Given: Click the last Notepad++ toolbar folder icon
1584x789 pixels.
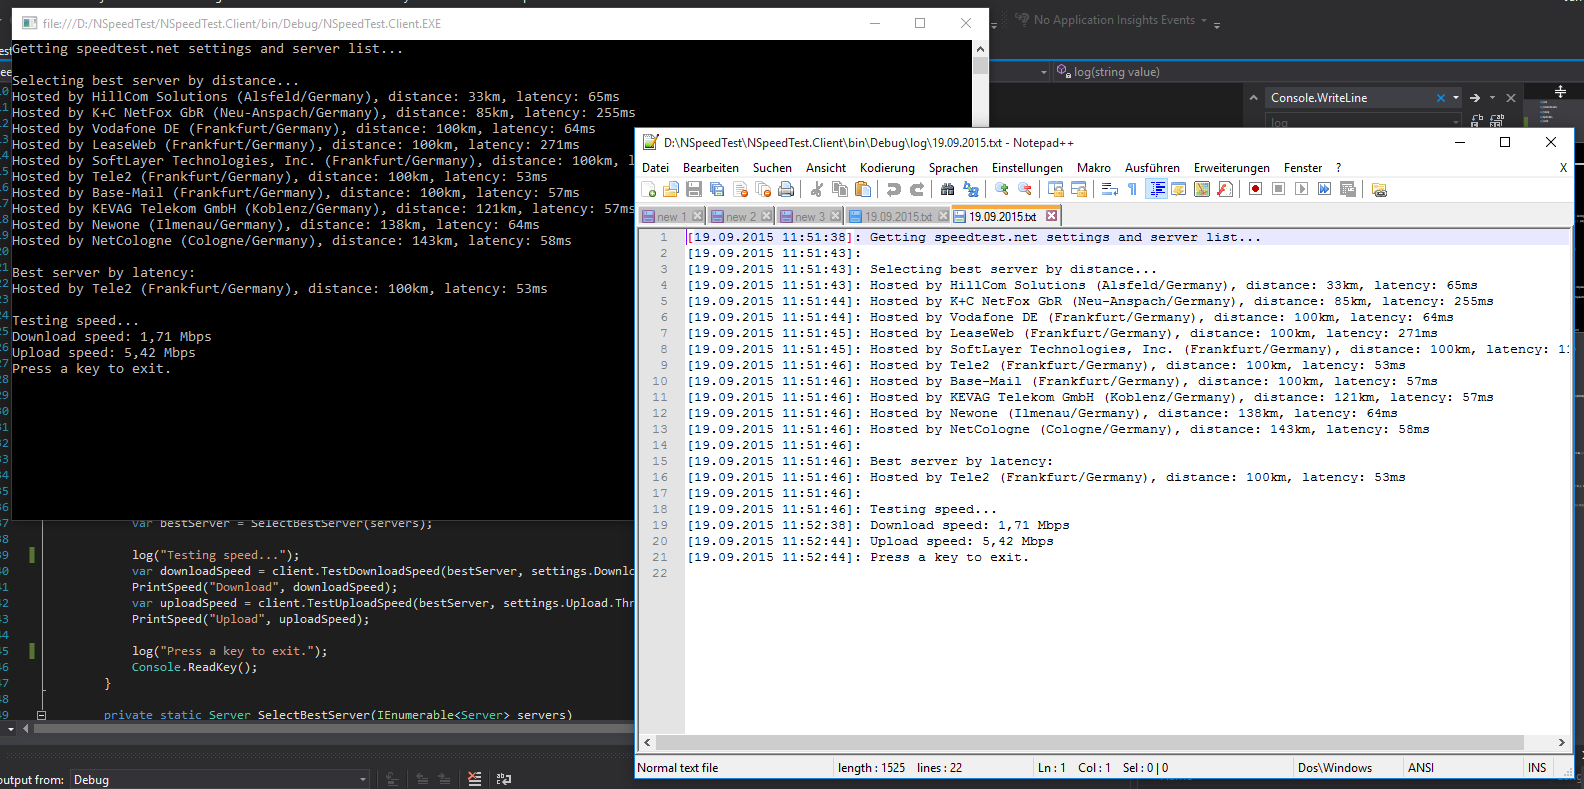Looking at the screenshot, I should click(x=1379, y=189).
